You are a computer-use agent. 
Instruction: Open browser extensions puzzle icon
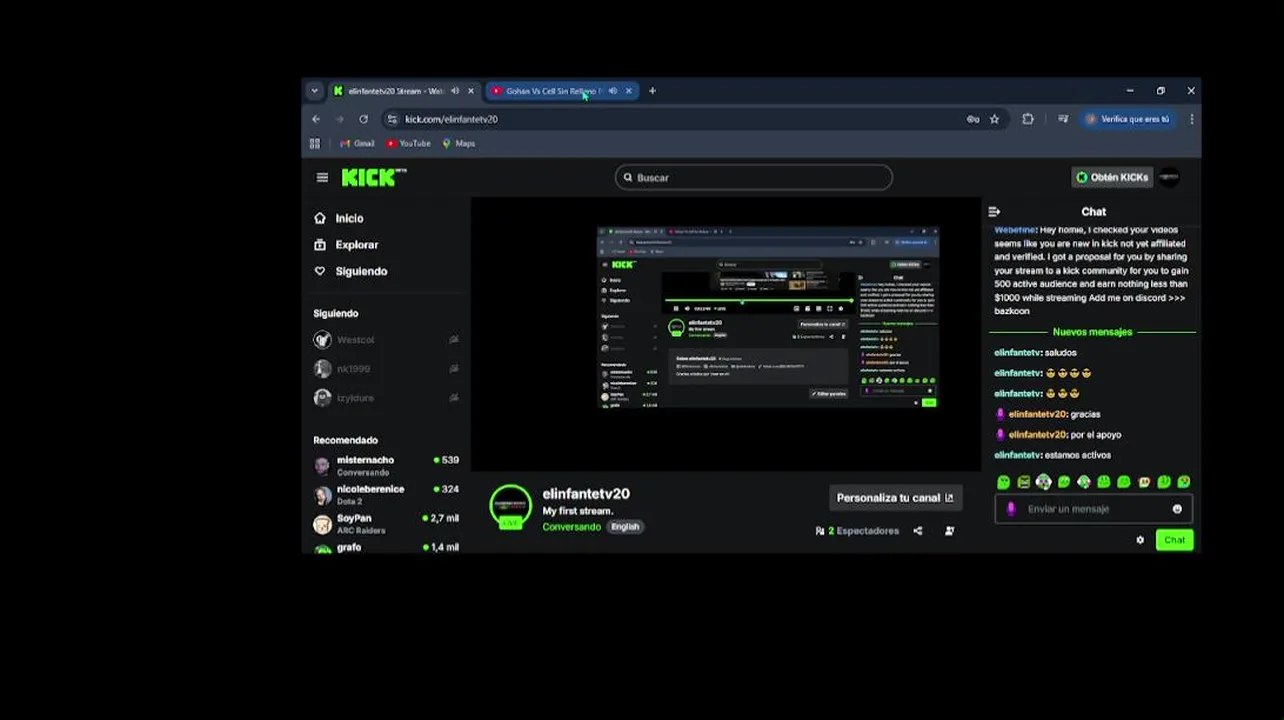coord(1027,119)
